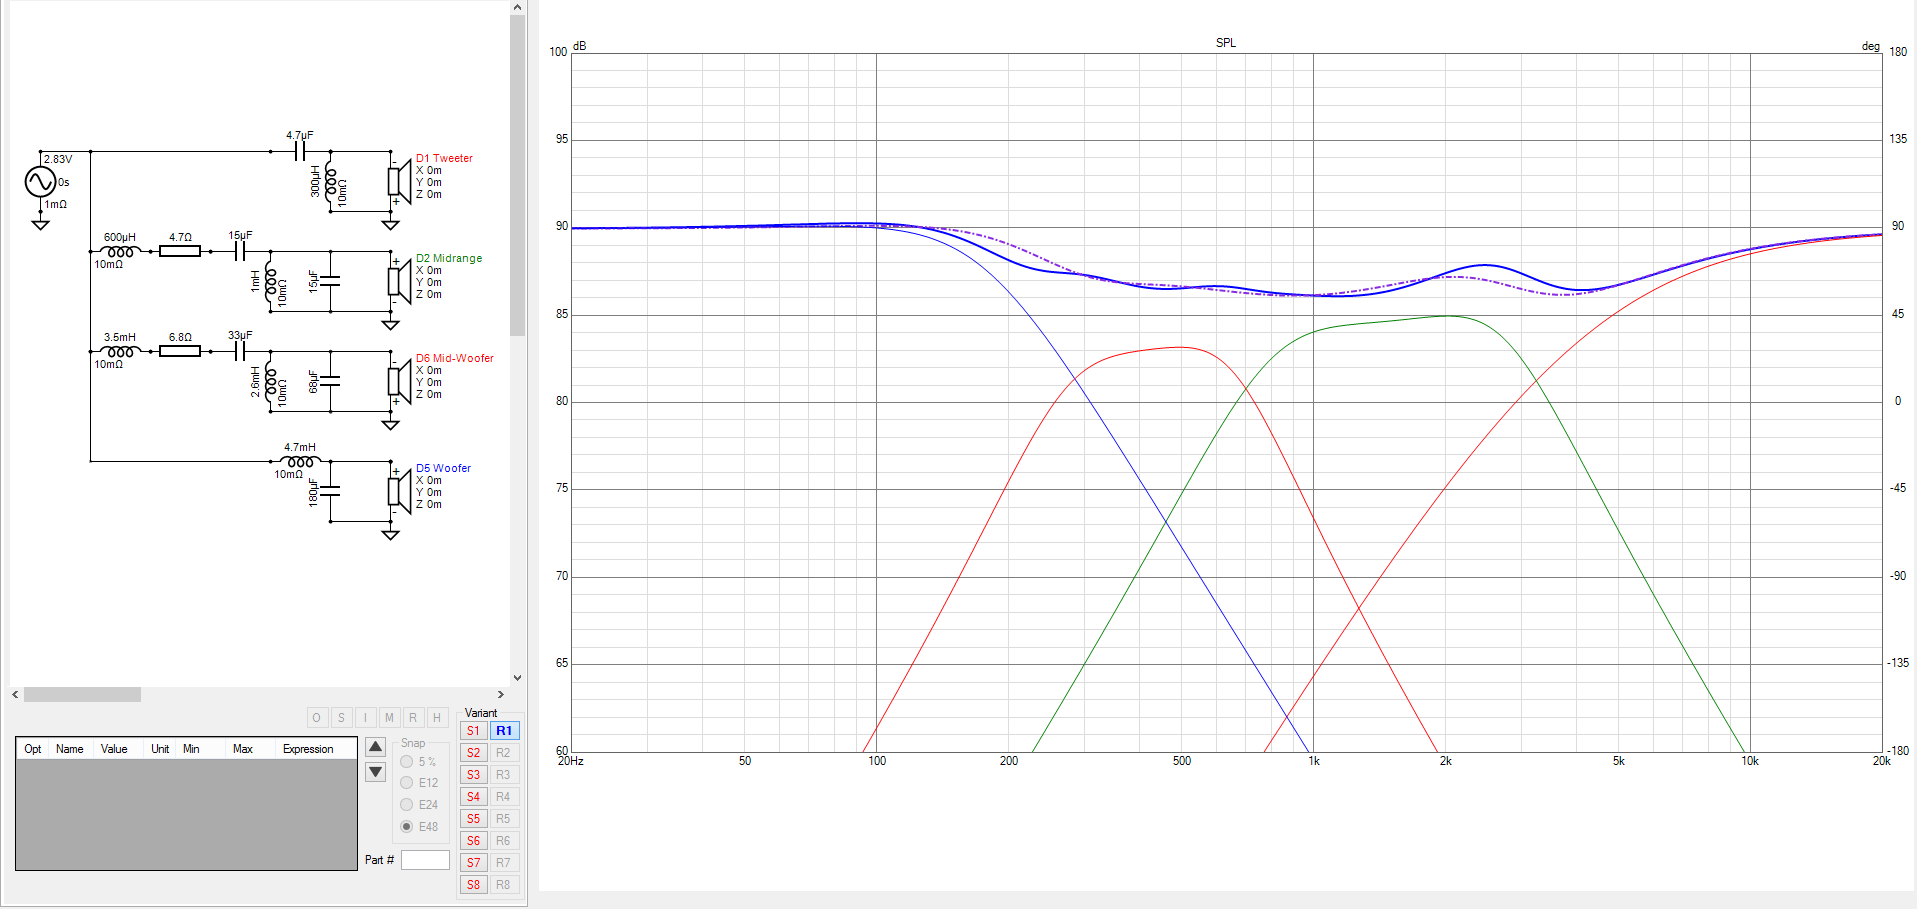This screenshot has height=909, width=1917.
Task: Select the 15µF shunt capacitor across midrange
Action: coord(330,282)
